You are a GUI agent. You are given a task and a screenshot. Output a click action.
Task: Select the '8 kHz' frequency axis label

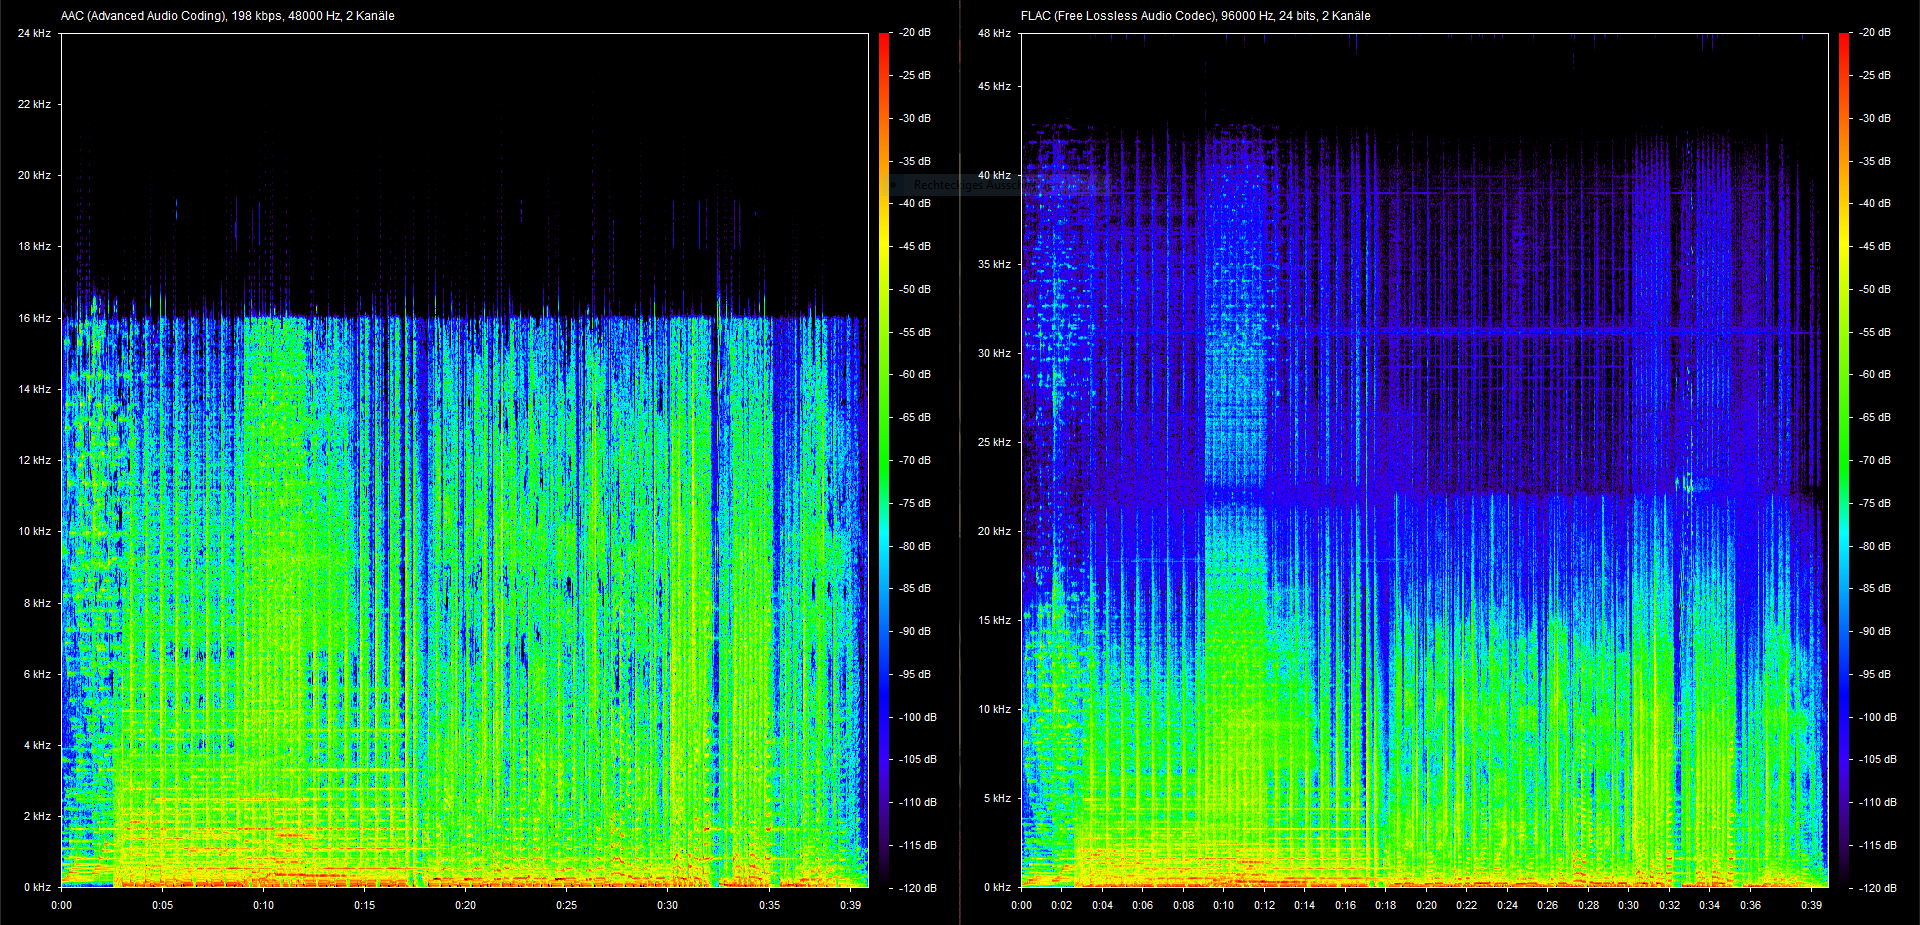coord(37,603)
